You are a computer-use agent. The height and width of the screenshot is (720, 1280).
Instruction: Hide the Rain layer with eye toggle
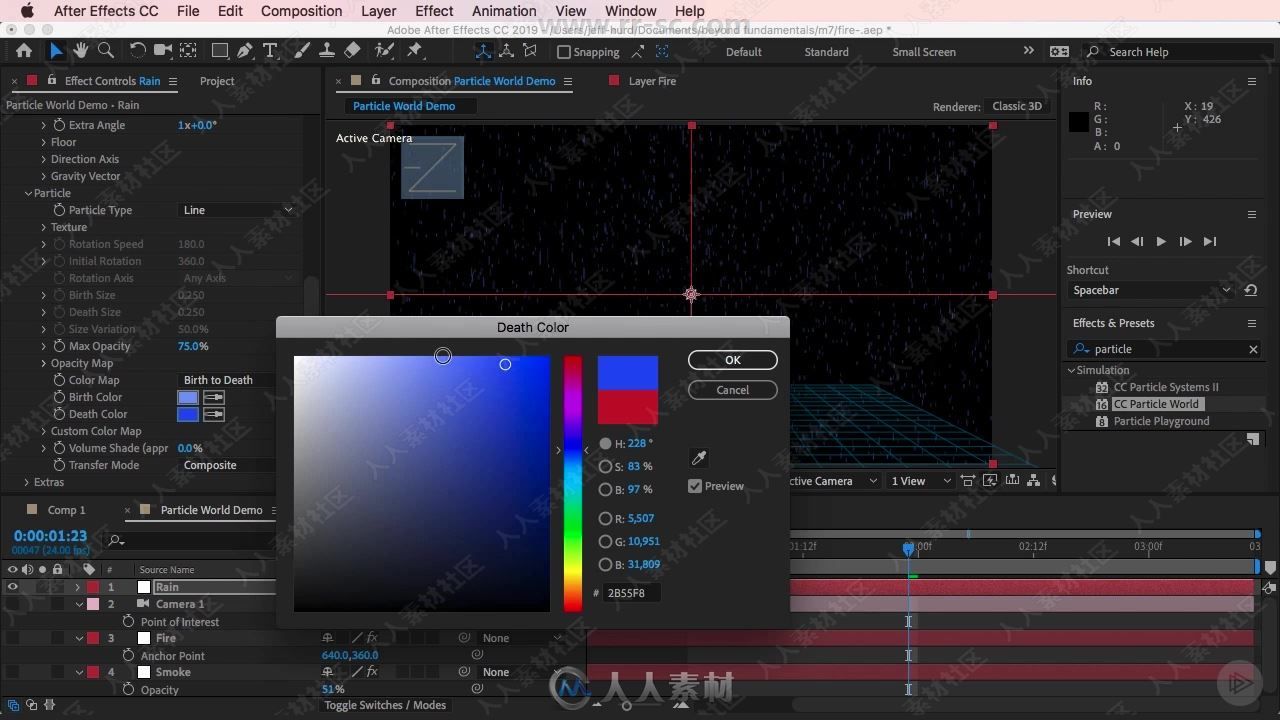click(13, 587)
